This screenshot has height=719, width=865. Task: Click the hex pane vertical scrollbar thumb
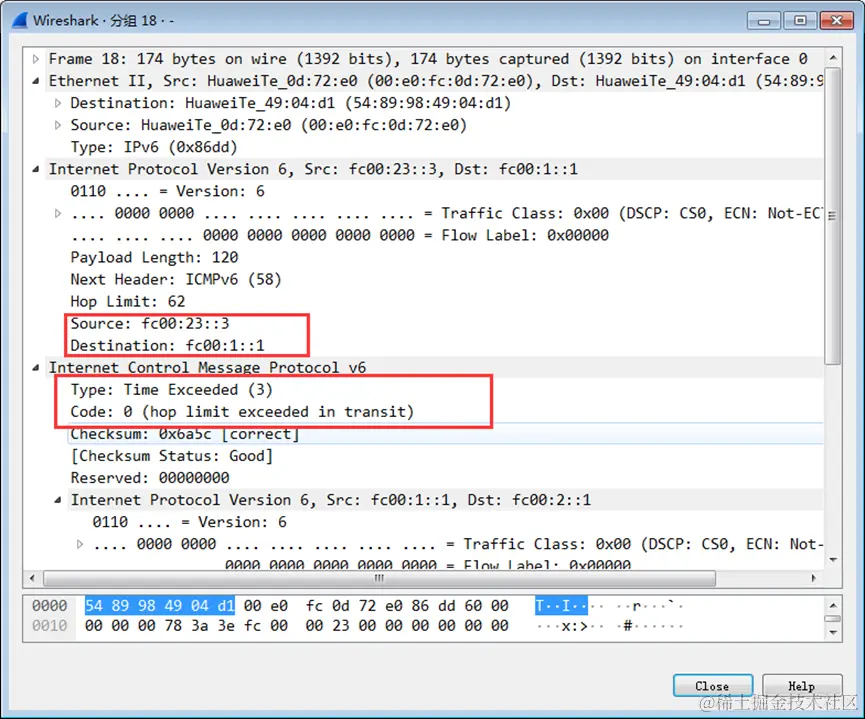pos(833,619)
